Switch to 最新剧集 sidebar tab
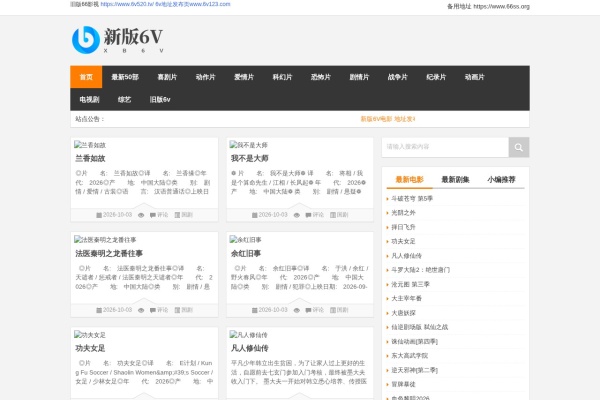Image resolution: width=600 pixels, height=400 pixels. coord(455,180)
